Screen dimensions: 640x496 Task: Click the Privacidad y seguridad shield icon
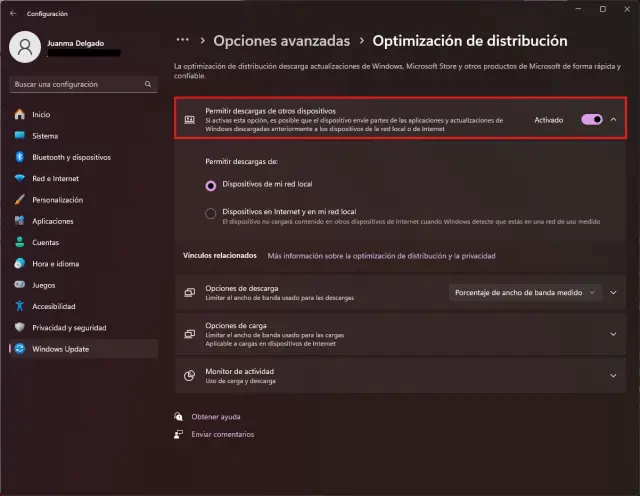click(19, 327)
